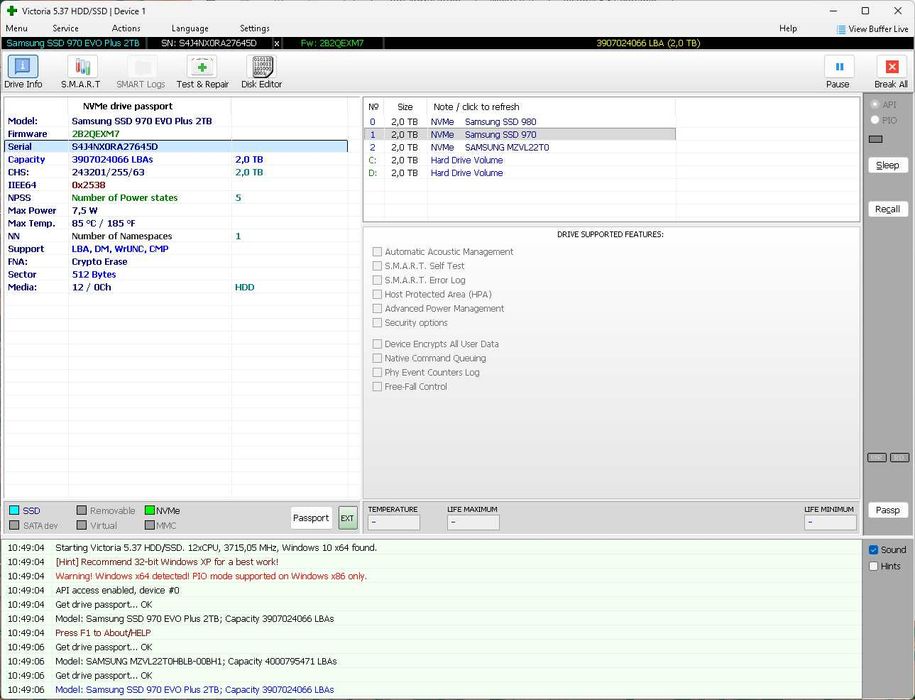
Task: Click the Virtual indicator box
Action: point(82,526)
